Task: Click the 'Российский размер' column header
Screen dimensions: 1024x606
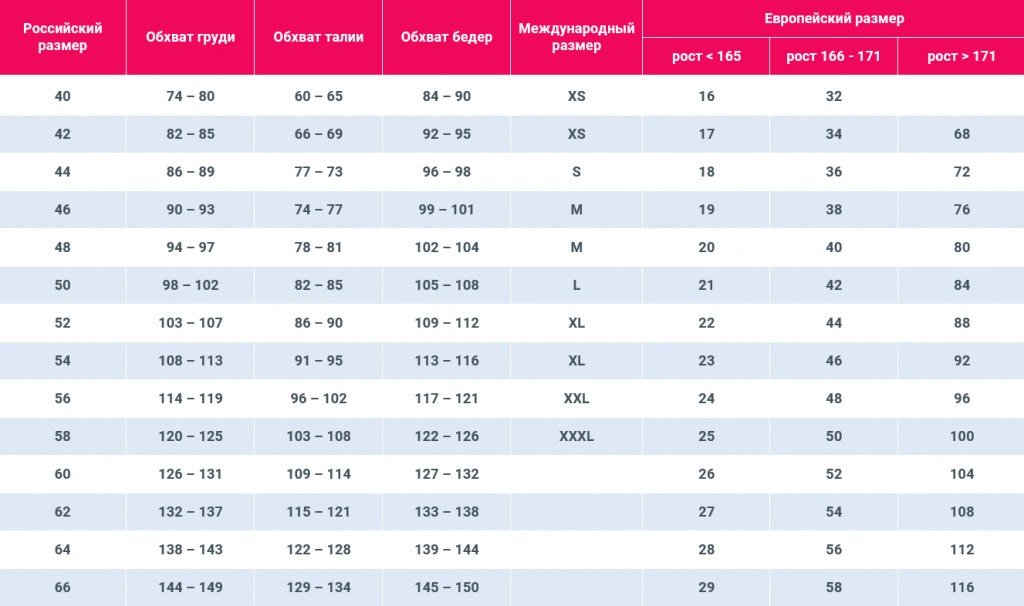Action: click(62, 37)
